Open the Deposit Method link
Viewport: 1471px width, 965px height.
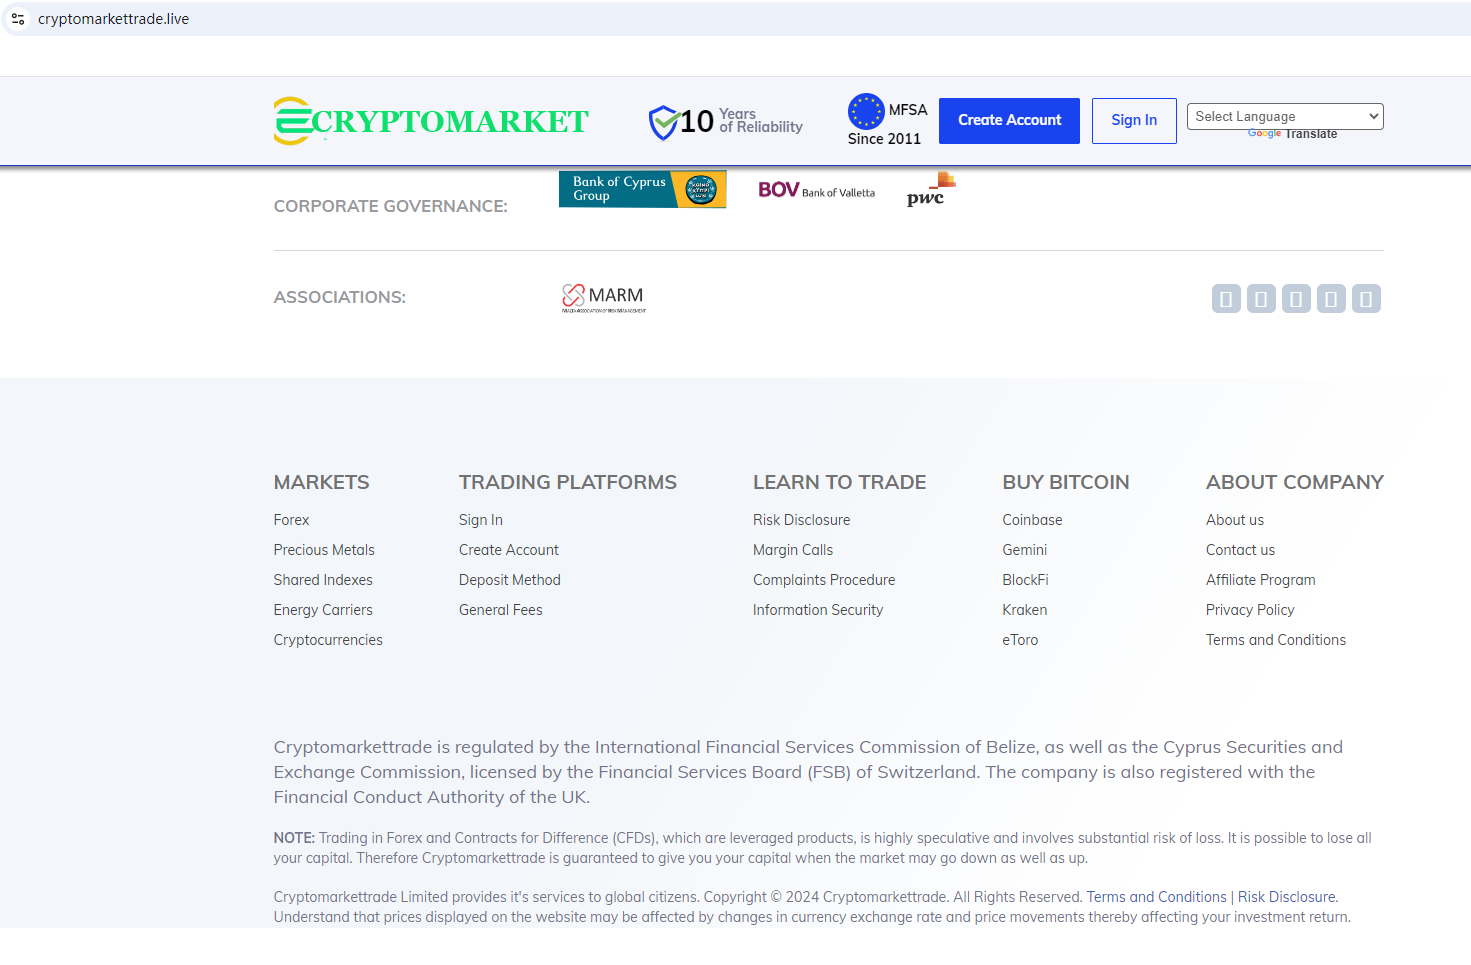(x=510, y=580)
